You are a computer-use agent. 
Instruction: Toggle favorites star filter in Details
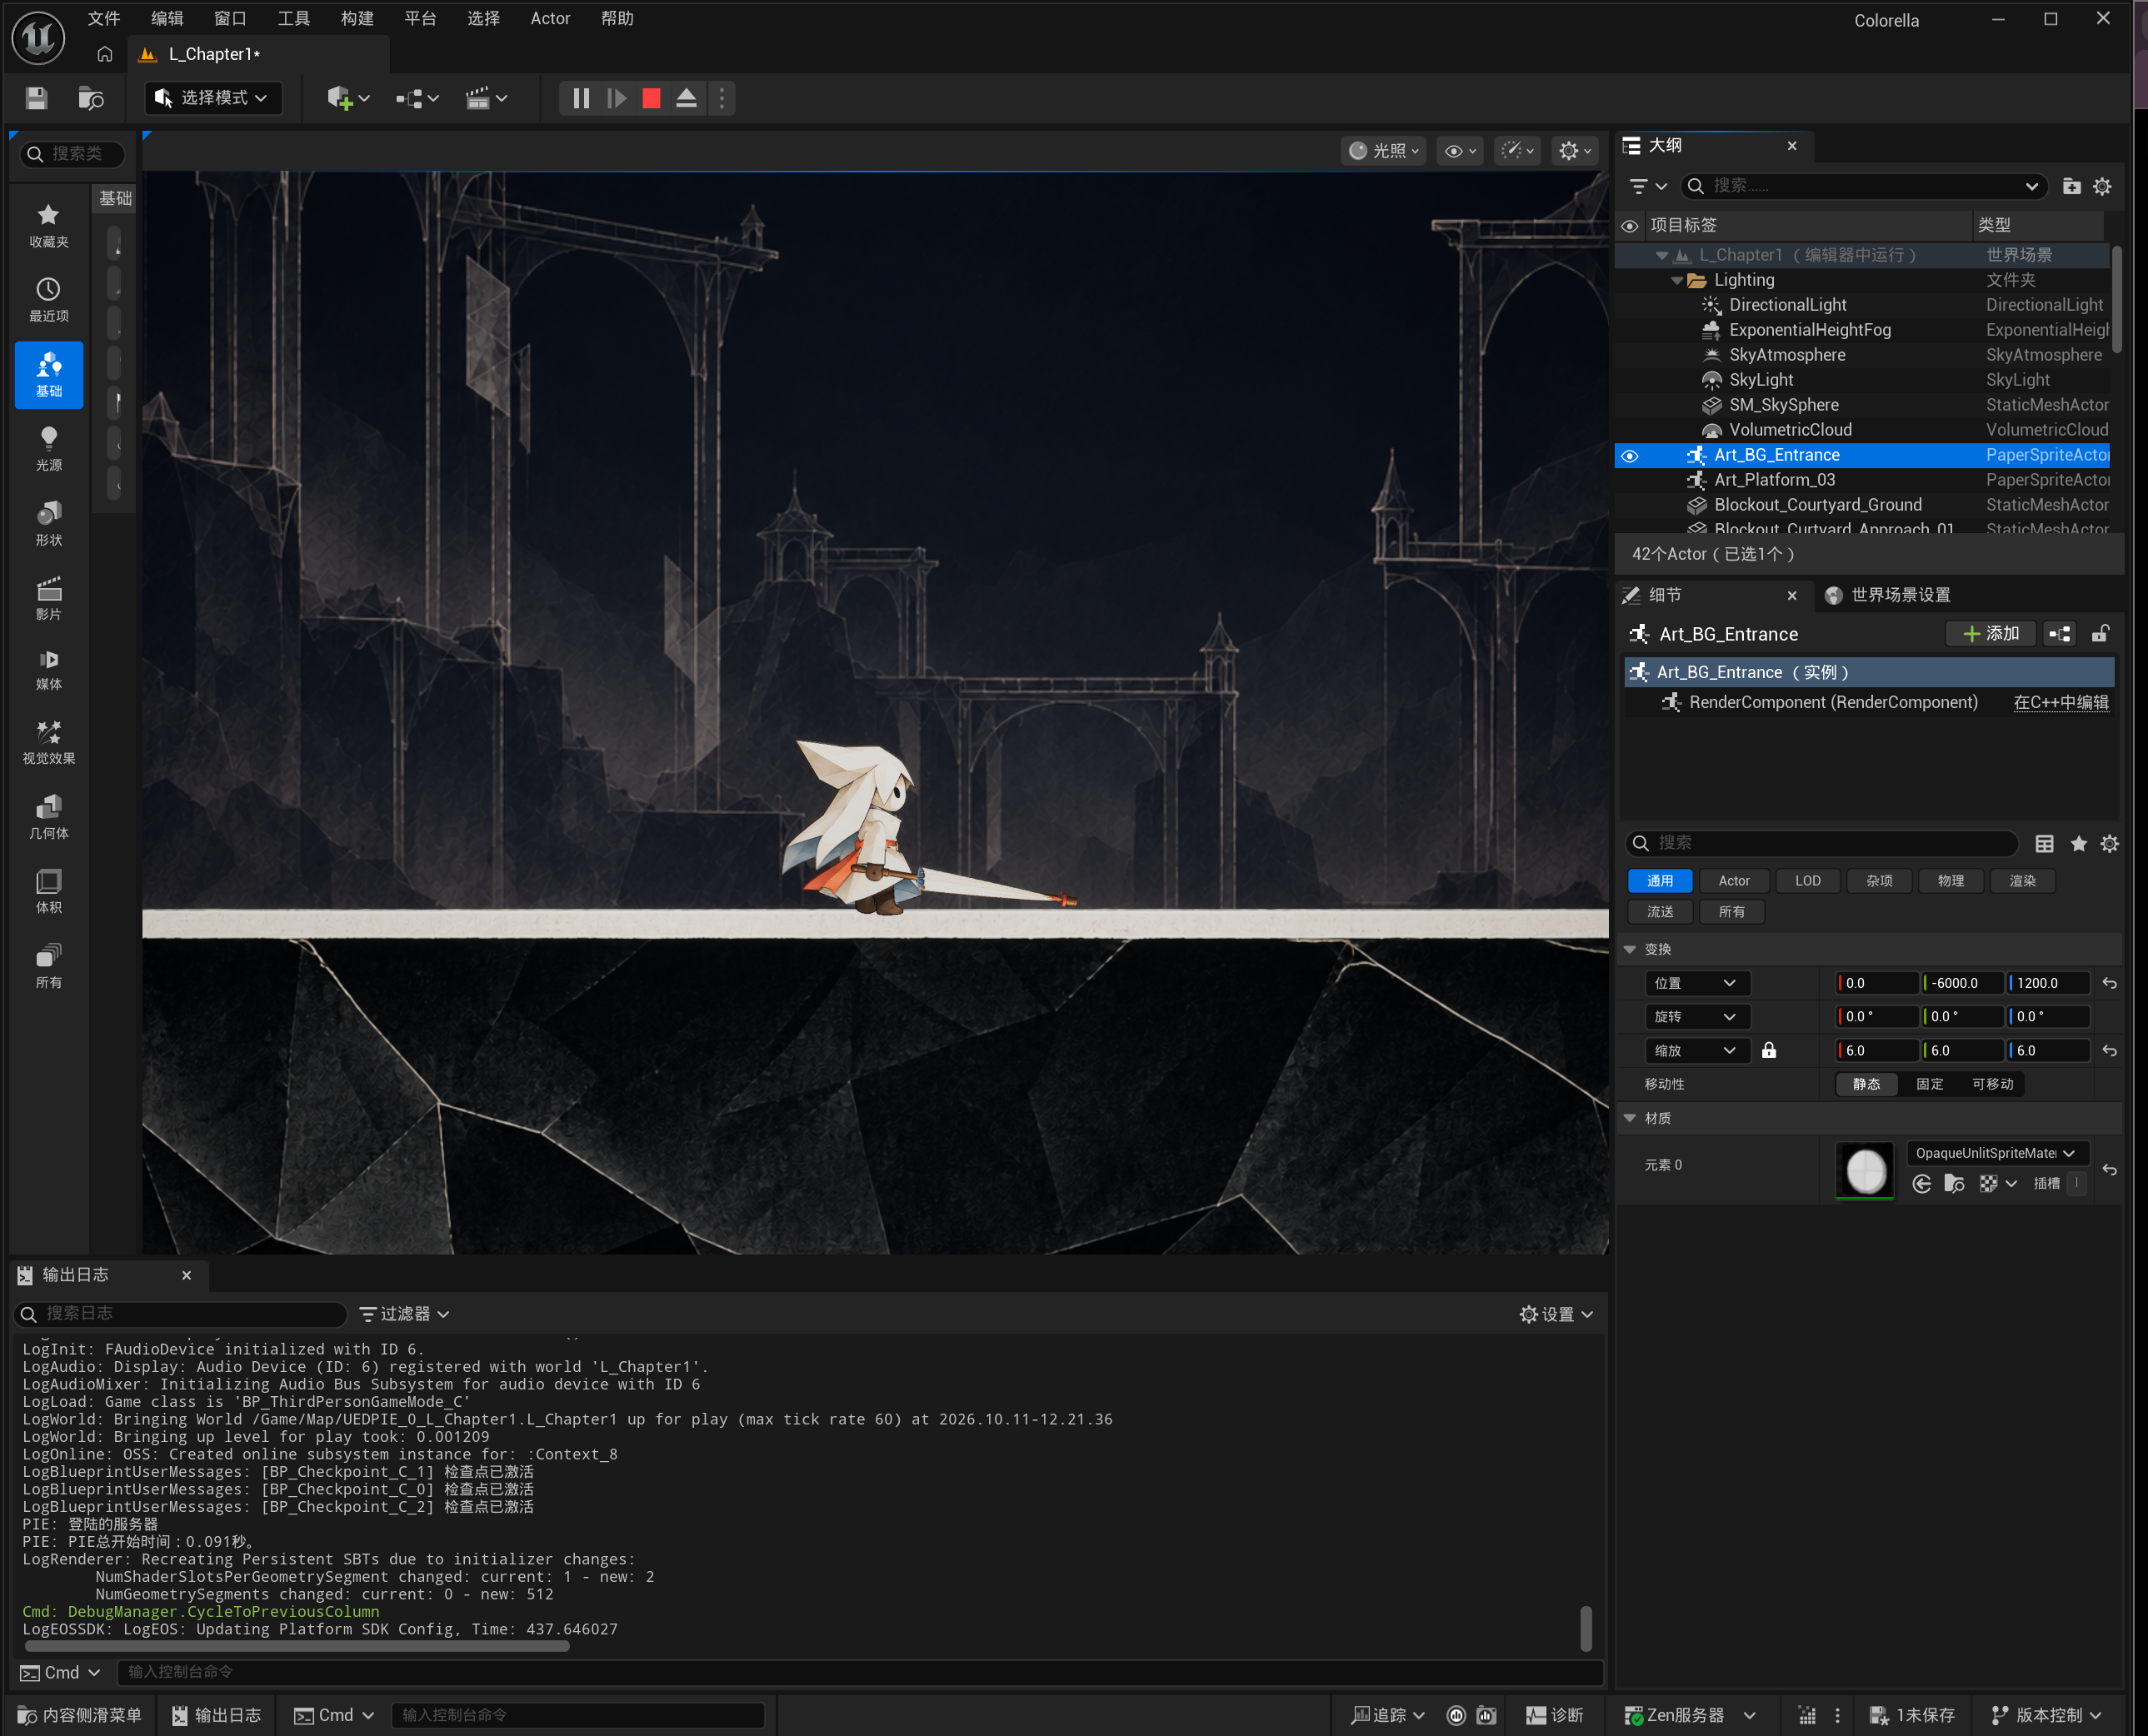(x=2078, y=844)
